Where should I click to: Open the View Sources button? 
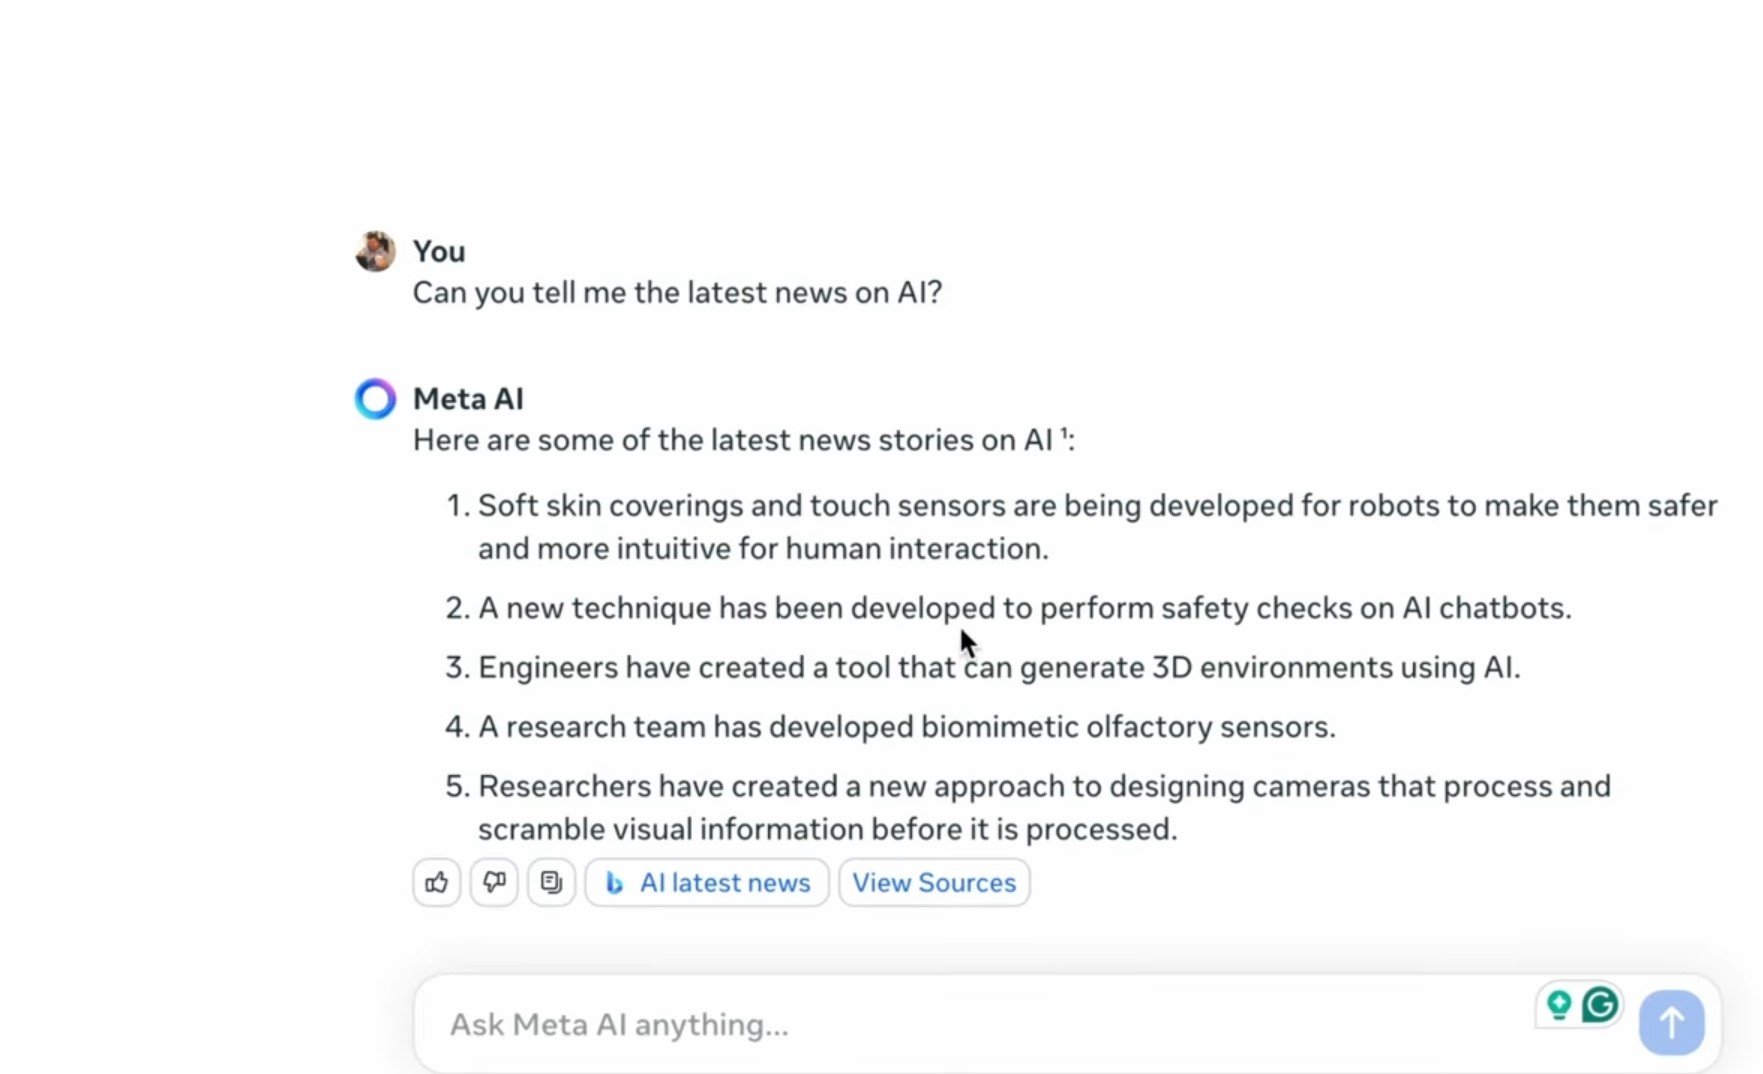(x=934, y=882)
